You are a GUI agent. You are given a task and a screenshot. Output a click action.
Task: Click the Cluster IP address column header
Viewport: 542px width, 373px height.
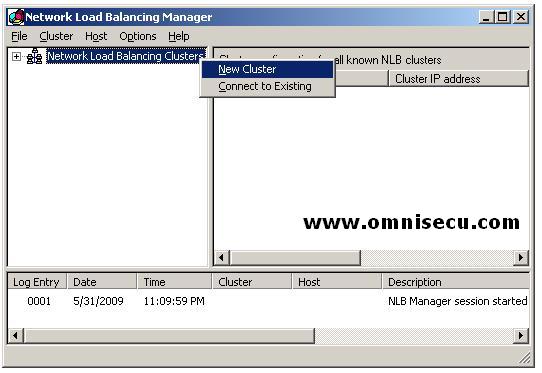click(458, 79)
